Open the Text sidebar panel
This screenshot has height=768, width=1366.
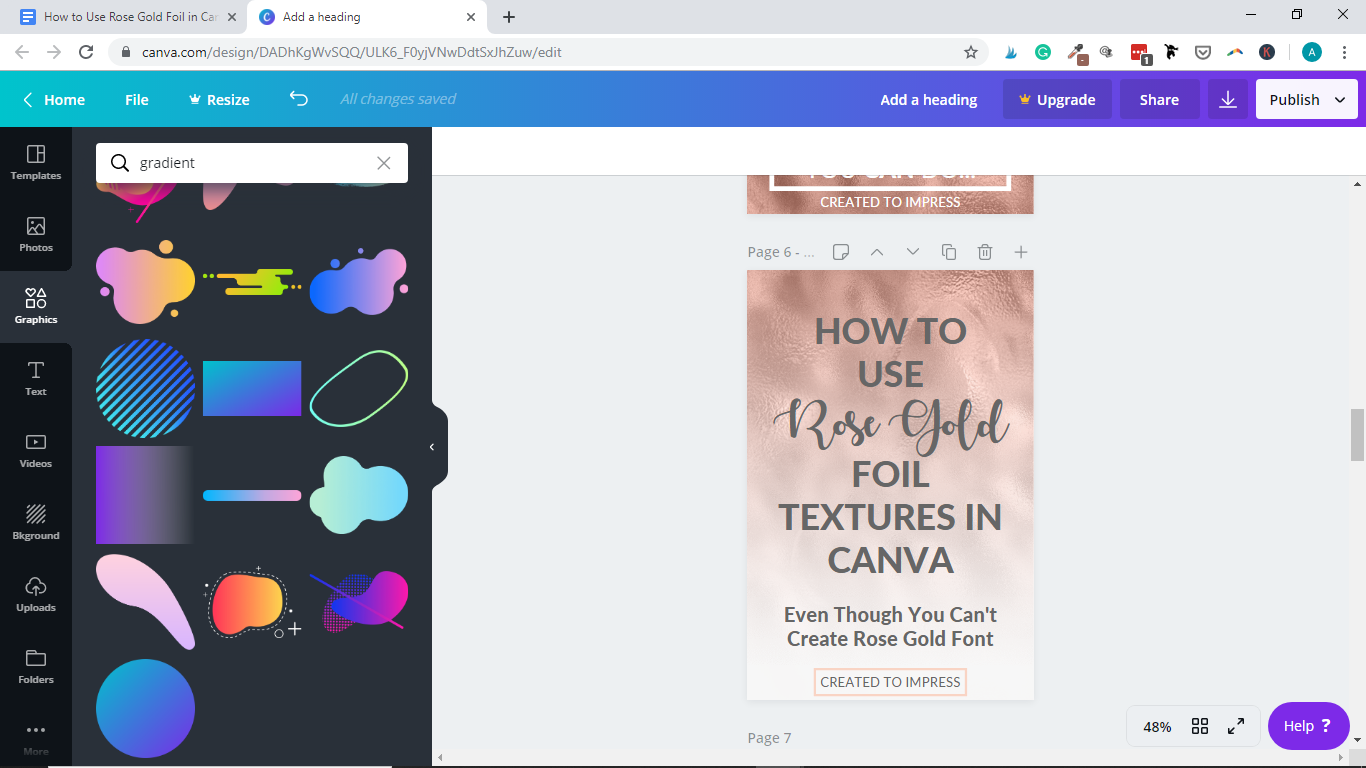coord(36,378)
